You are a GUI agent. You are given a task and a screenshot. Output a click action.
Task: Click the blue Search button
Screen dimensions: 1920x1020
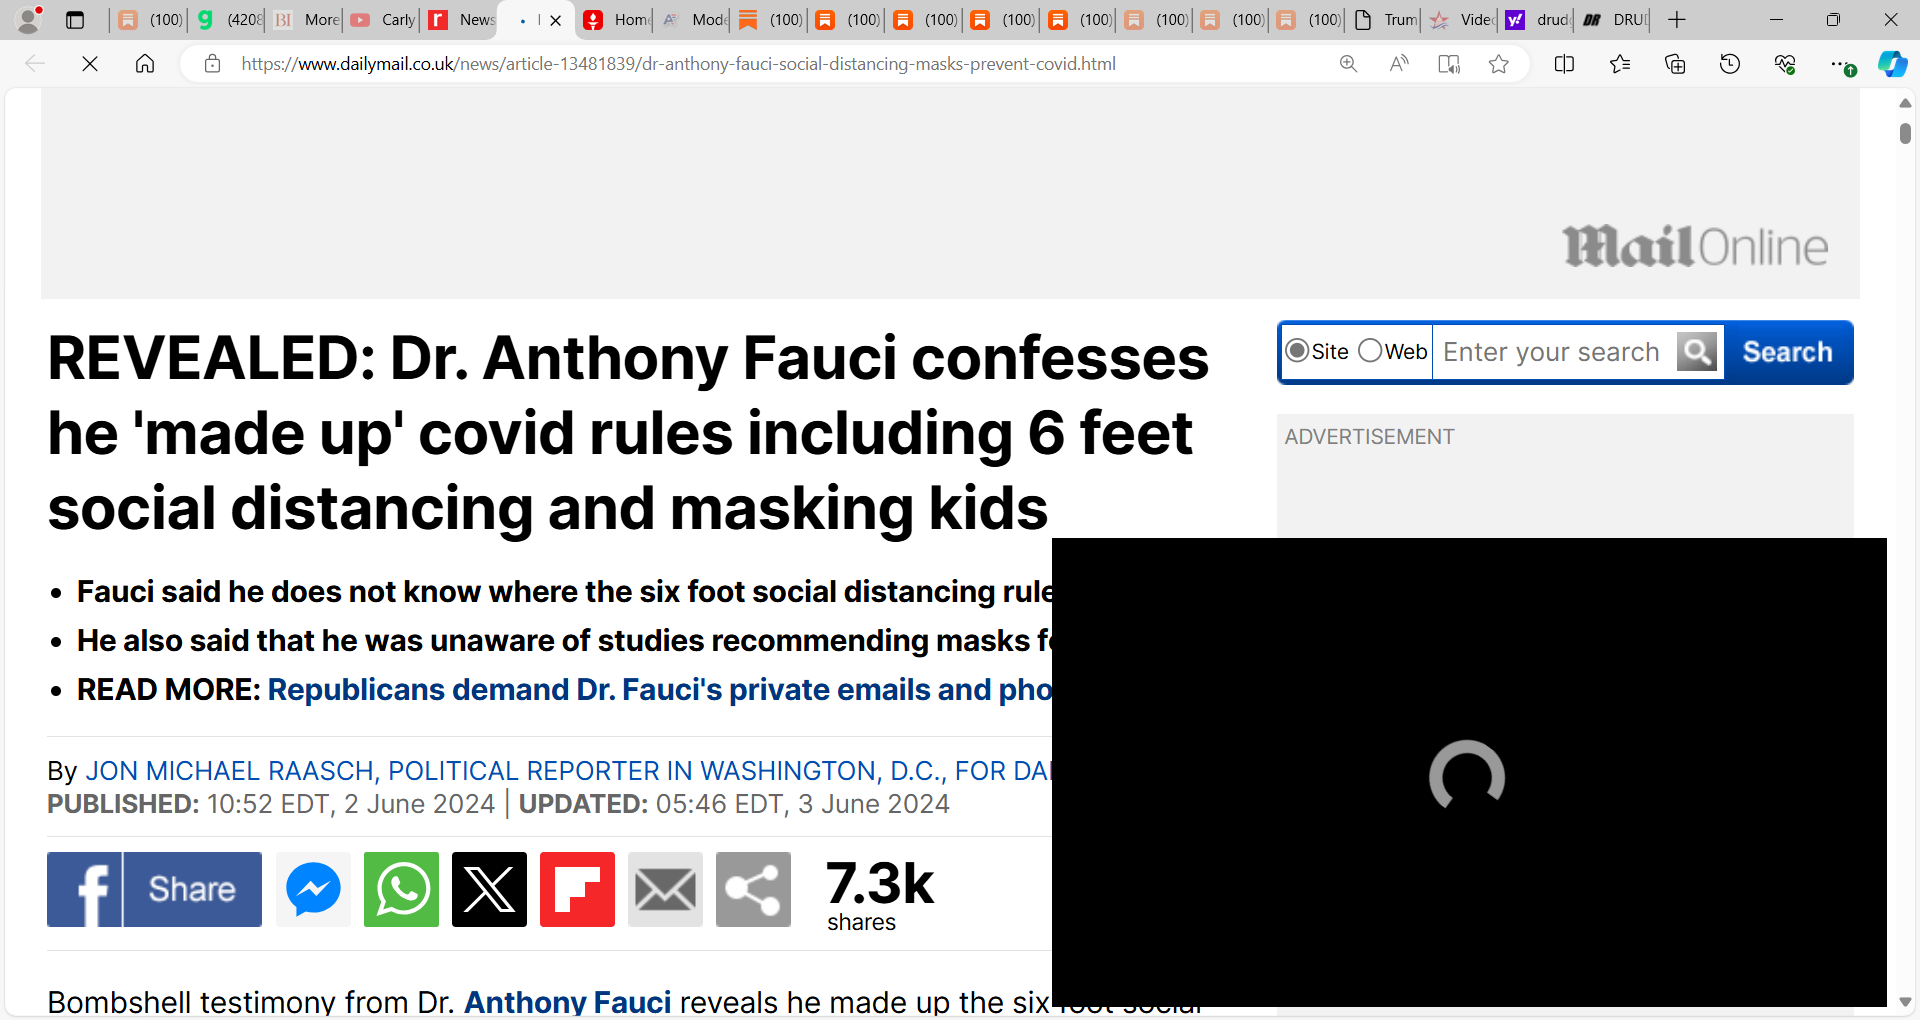click(x=1788, y=352)
